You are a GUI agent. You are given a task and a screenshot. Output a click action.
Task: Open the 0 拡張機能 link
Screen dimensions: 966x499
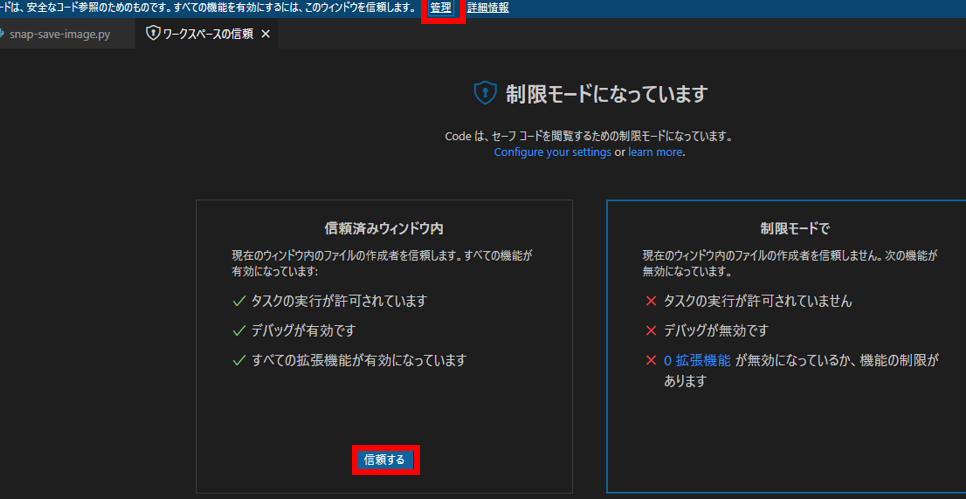click(698, 360)
